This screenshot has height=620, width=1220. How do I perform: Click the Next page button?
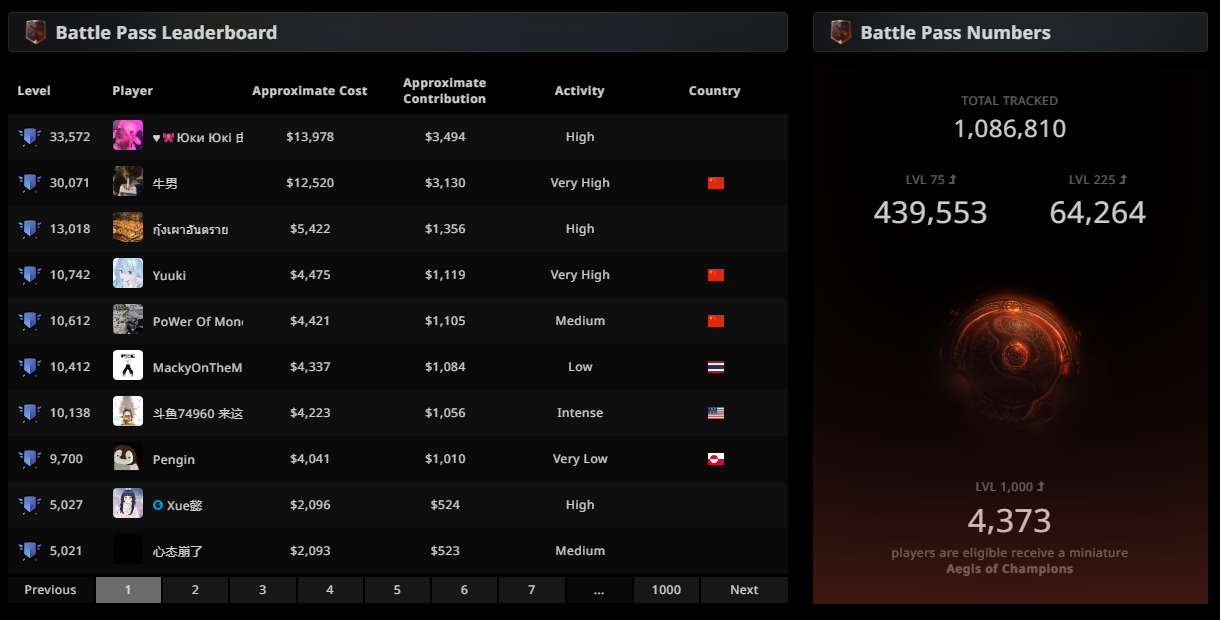[743, 590]
